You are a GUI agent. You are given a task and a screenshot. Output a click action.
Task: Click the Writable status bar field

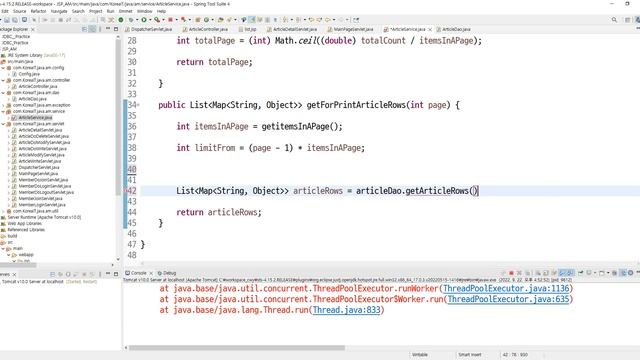[420, 355]
